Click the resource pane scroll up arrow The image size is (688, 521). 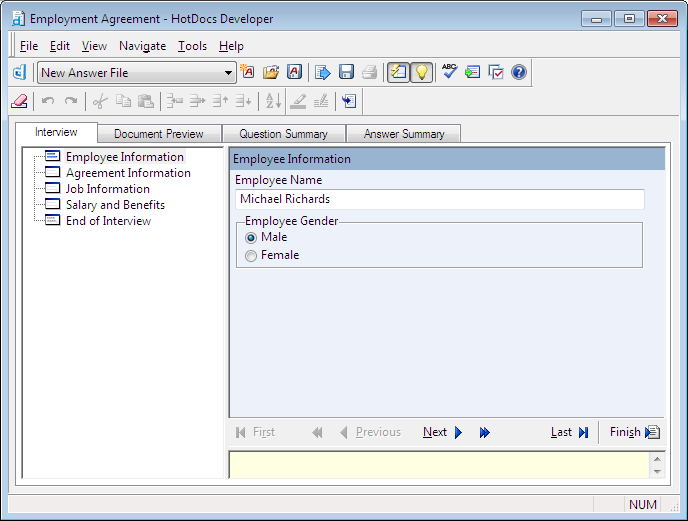pos(657,459)
